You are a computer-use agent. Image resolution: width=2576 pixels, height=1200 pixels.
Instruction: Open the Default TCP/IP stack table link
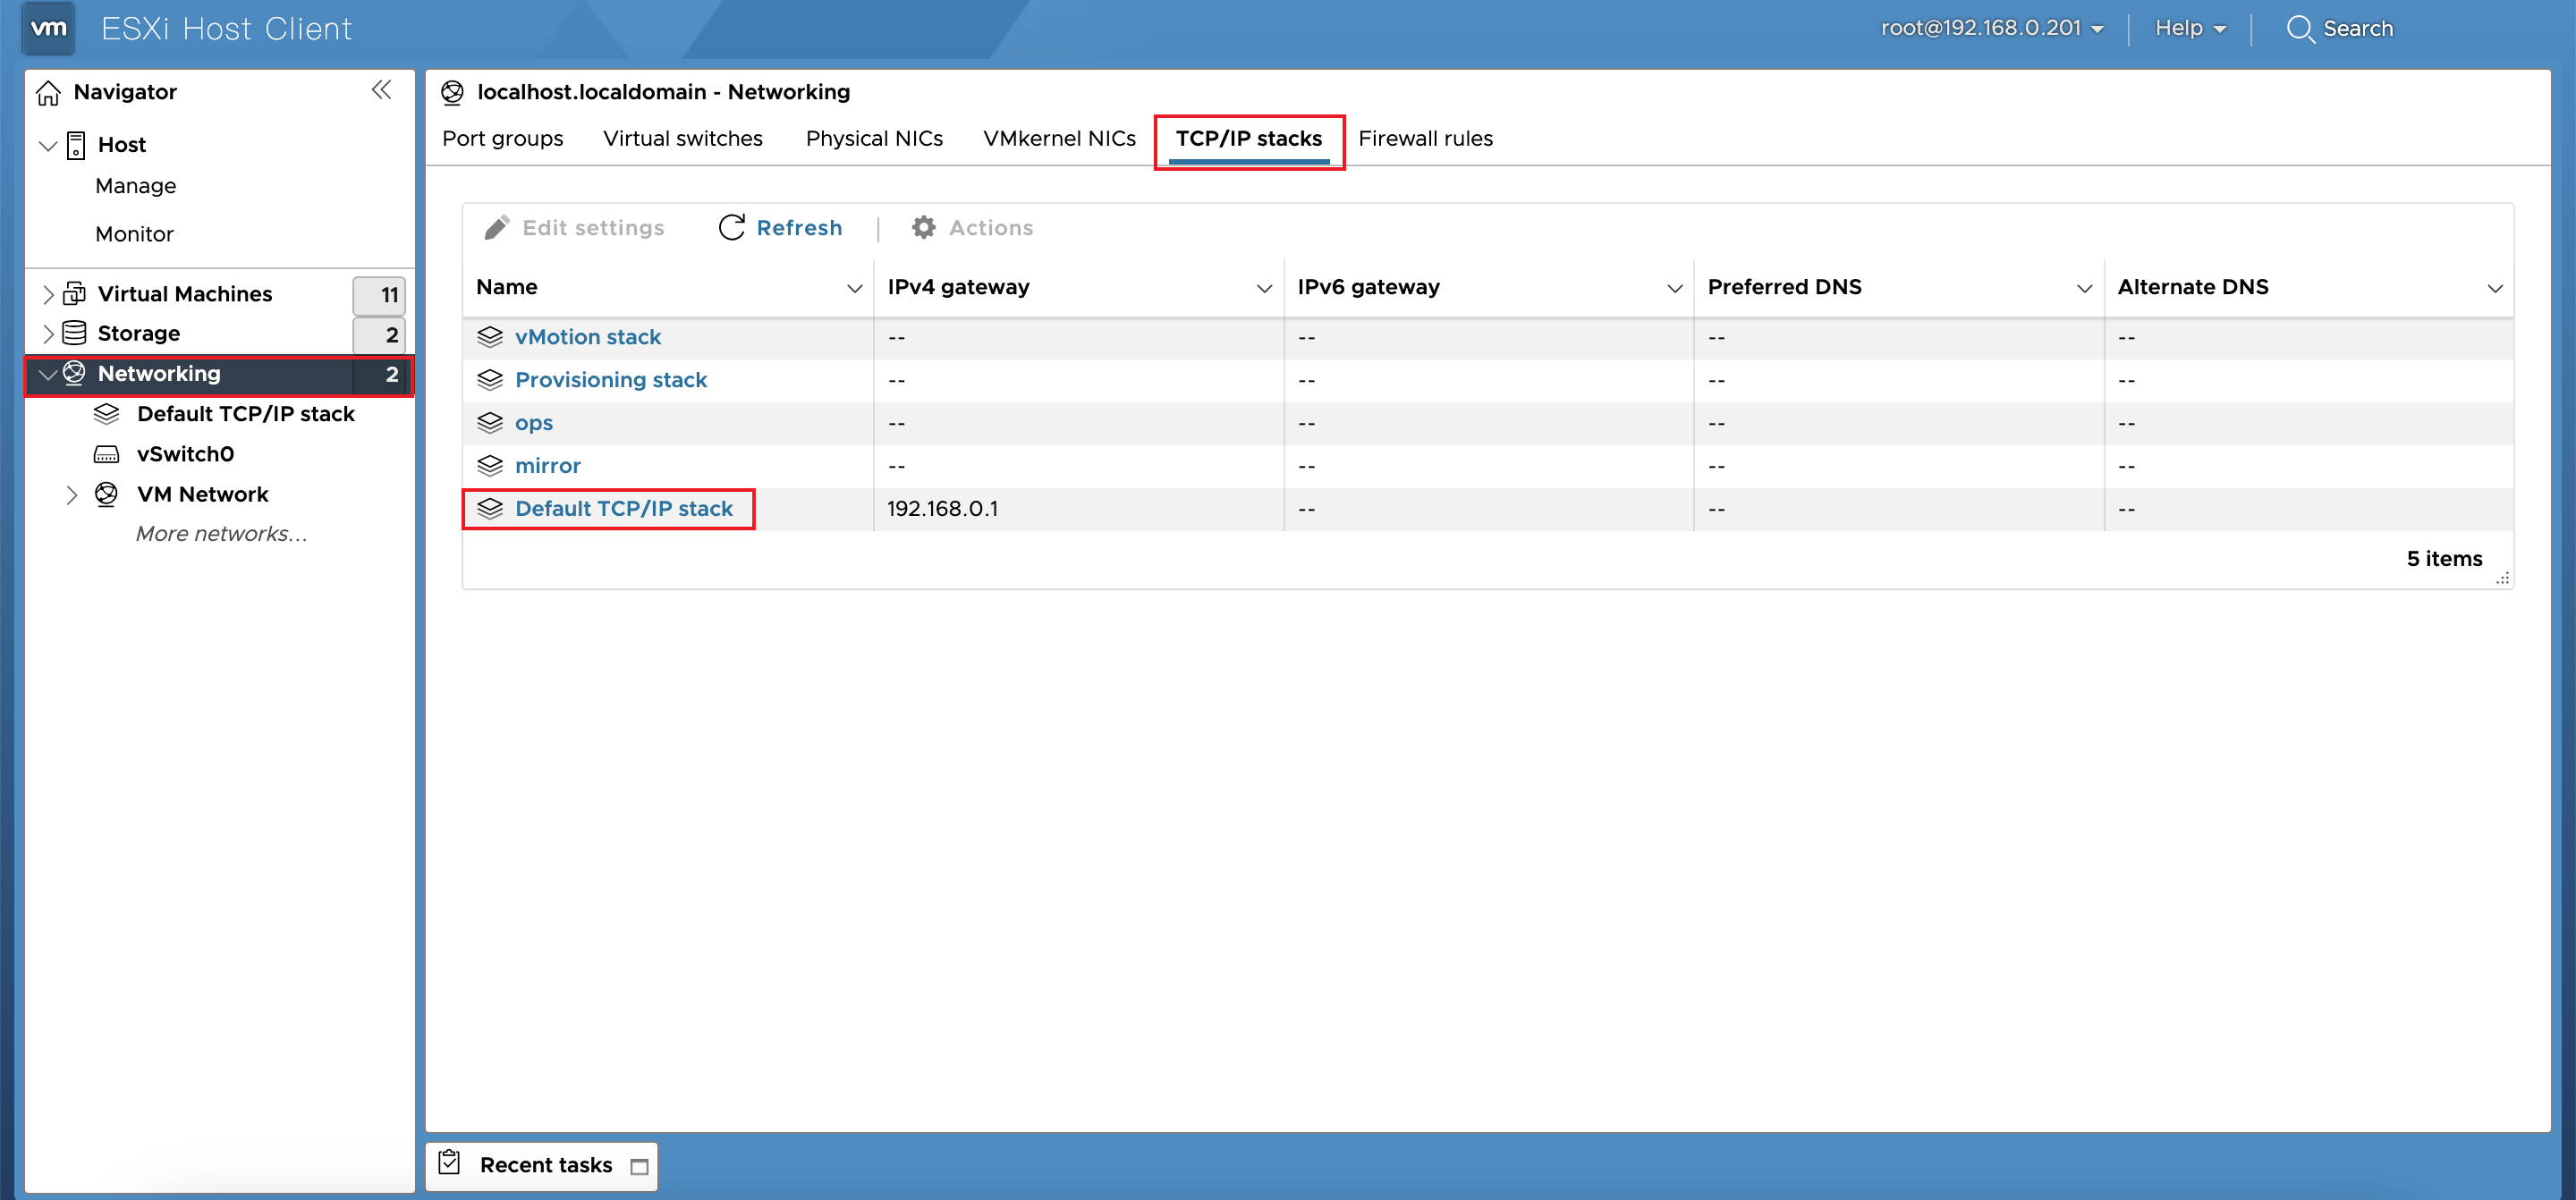click(x=624, y=509)
